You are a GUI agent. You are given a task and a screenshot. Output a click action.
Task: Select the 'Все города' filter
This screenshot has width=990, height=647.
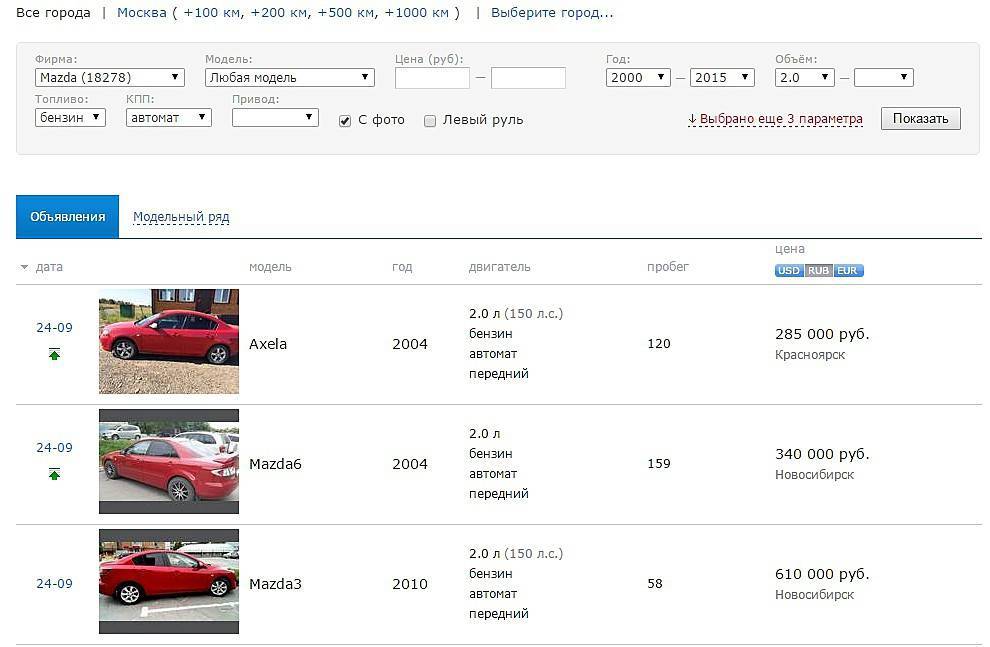(53, 13)
